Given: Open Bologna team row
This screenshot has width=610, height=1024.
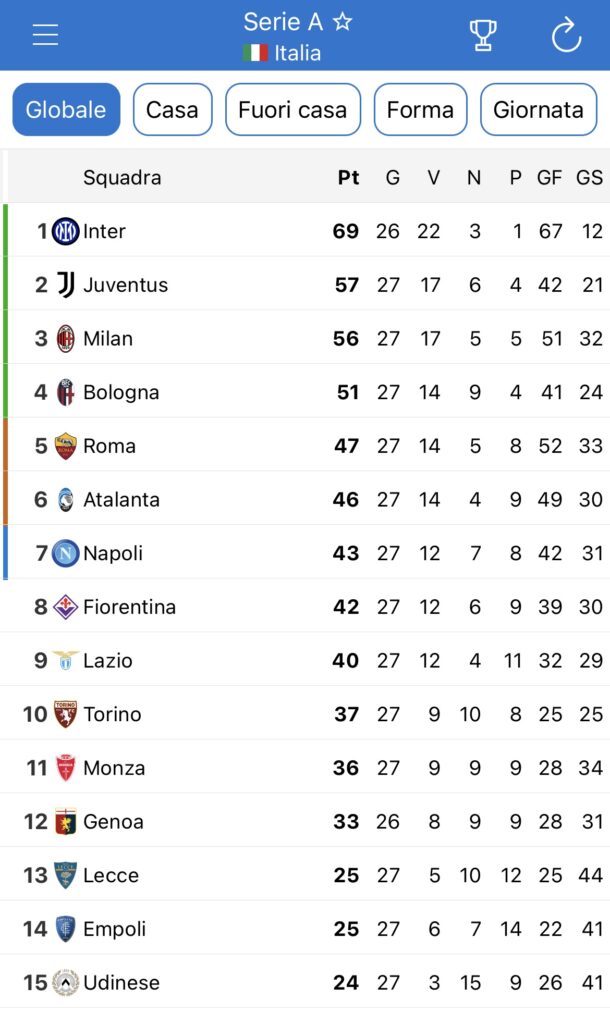Looking at the screenshot, I should [x=305, y=392].
